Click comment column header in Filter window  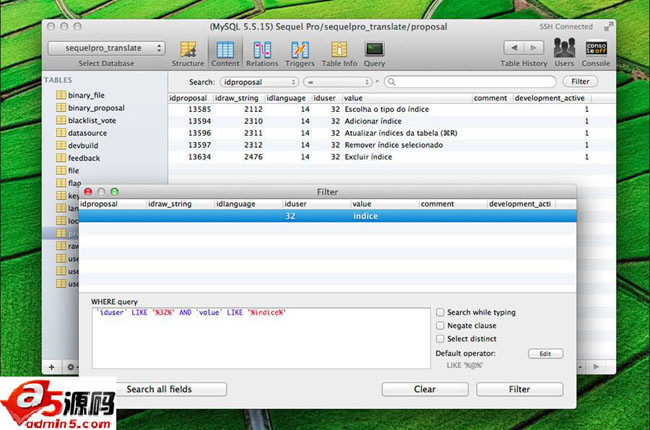pyautogui.click(x=453, y=204)
